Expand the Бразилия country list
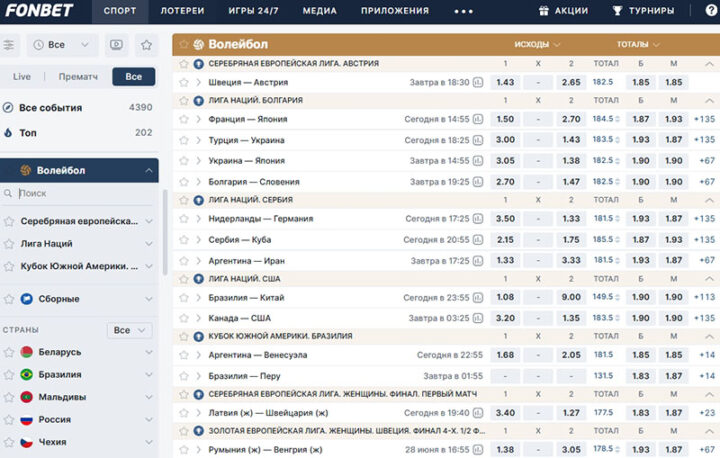Viewport: 720px width, 458px height. point(149,374)
